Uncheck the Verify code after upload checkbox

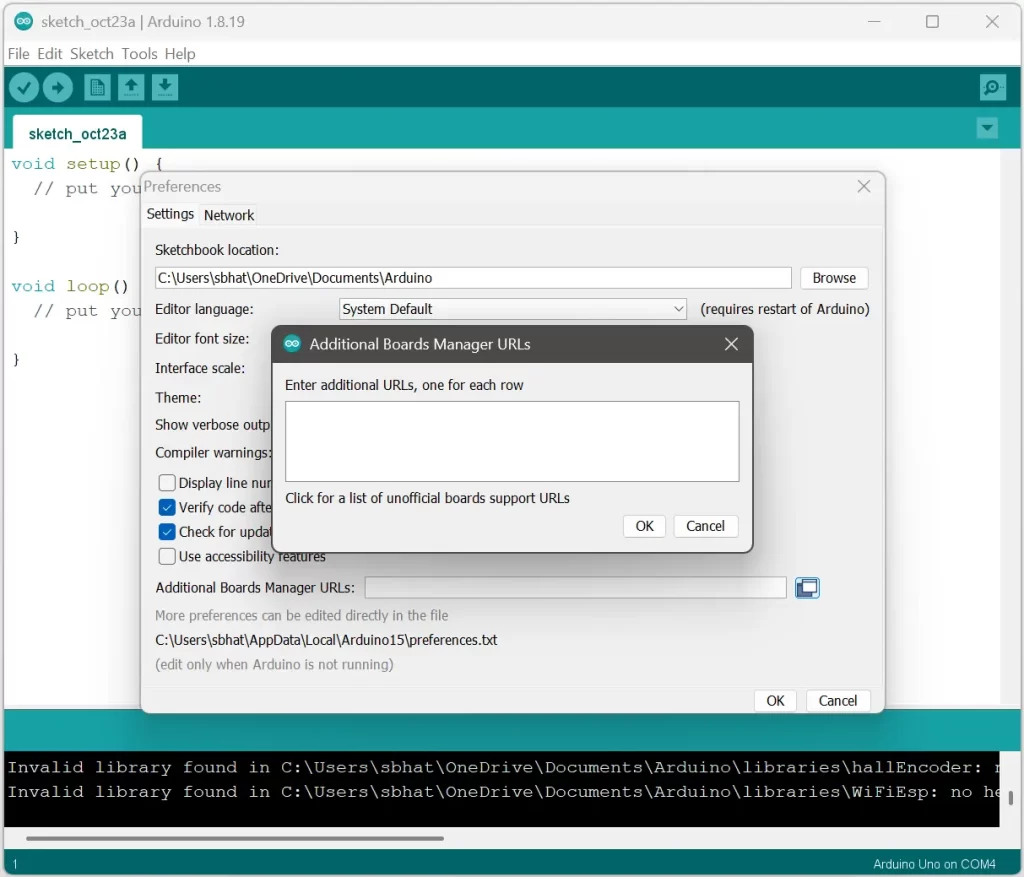(x=167, y=507)
